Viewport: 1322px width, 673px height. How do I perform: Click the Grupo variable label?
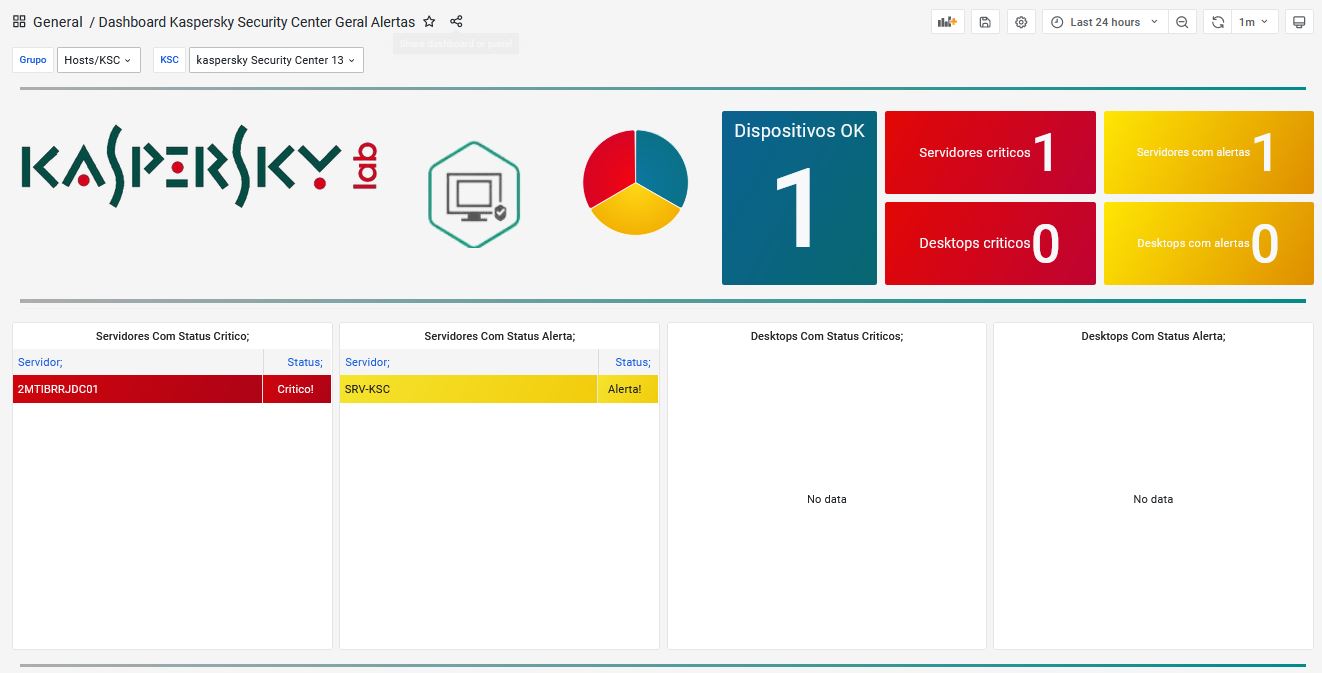coord(33,60)
